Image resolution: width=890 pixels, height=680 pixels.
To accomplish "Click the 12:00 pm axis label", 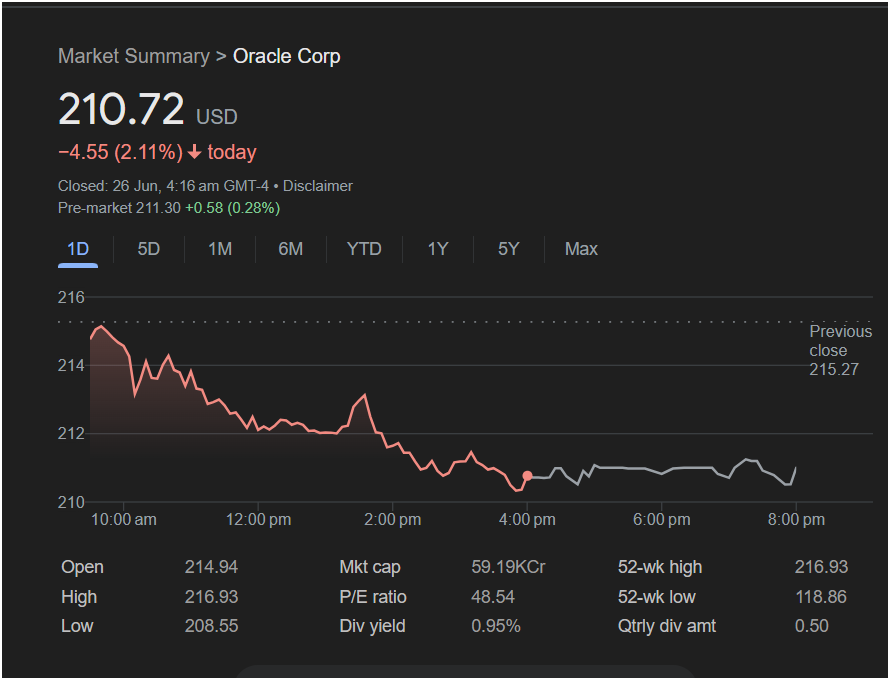I will [258, 519].
